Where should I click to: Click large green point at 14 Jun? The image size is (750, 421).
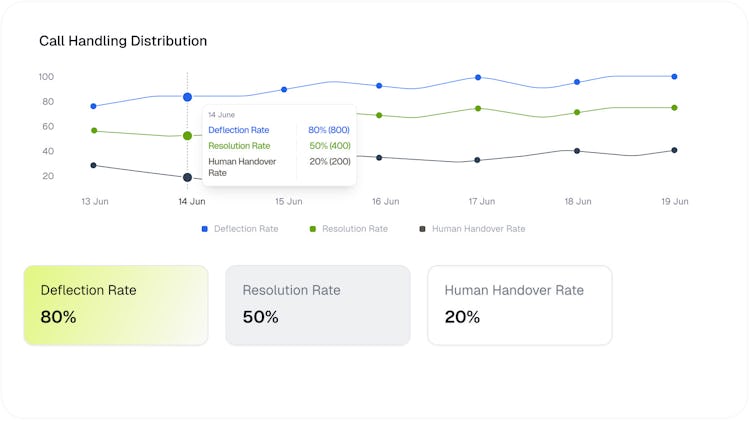188,136
